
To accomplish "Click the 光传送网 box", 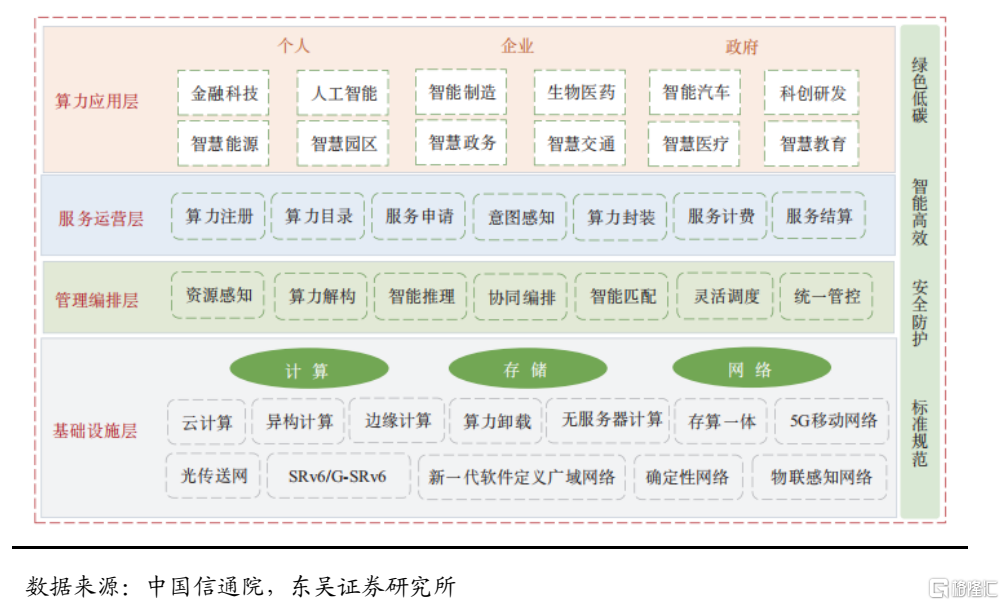I will pyautogui.click(x=213, y=476).
